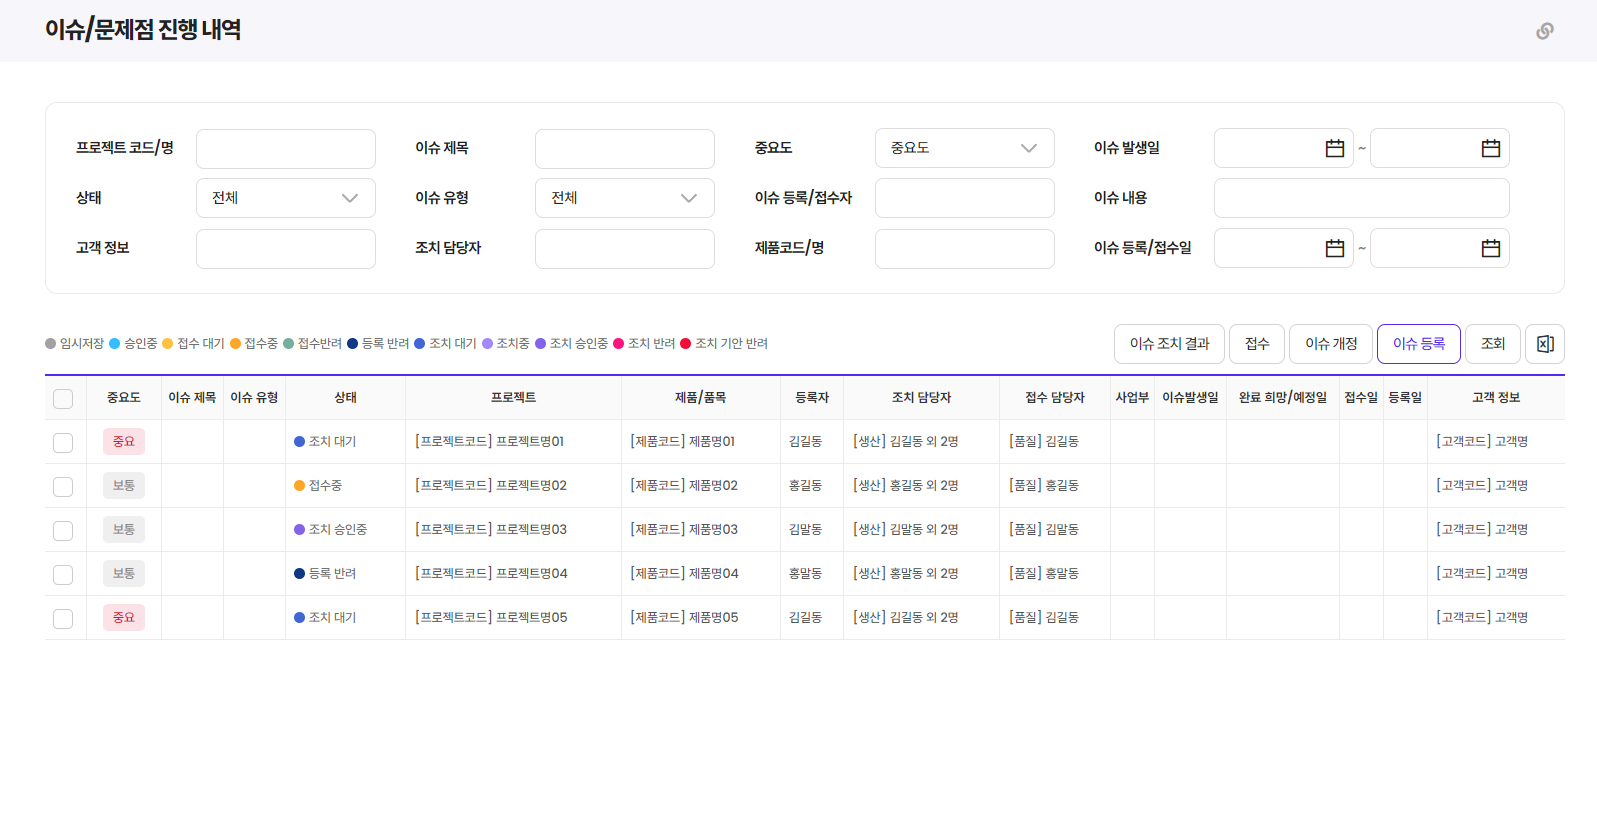Viewport: 1597px width, 832px height.
Task: Open calendar for 이슈 발생일 end date
Action: [1490, 148]
